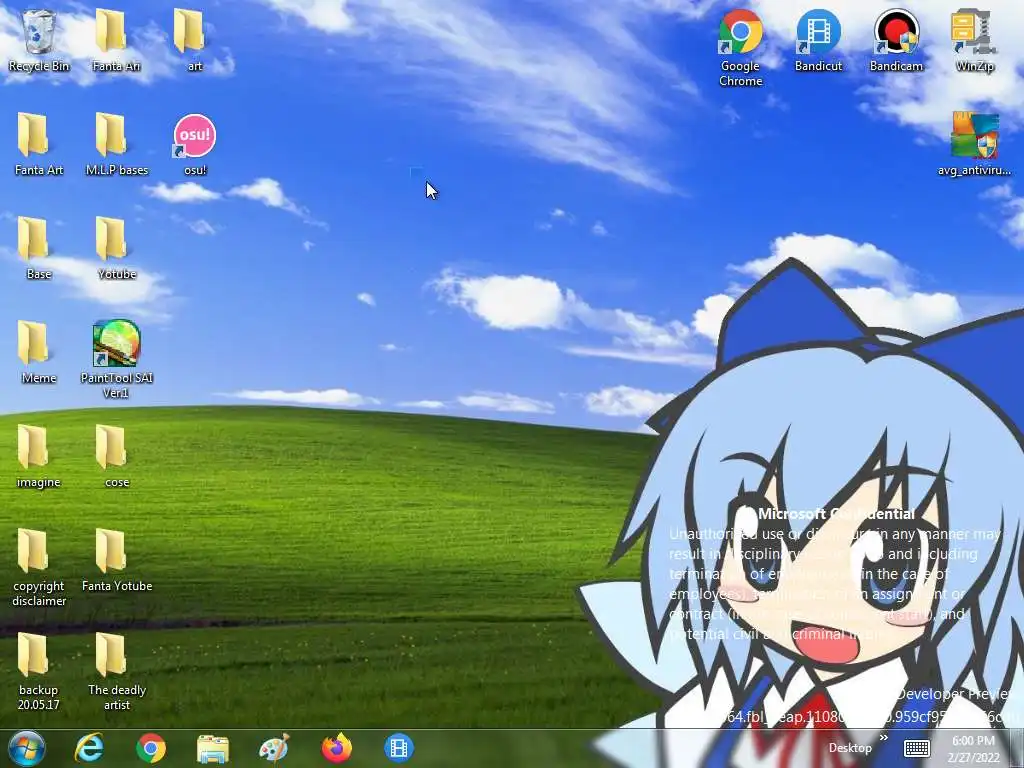The height and width of the screenshot is (768, 1024).
Task: Open Chrome from the taskbar
Action: [x=151, y=748]
